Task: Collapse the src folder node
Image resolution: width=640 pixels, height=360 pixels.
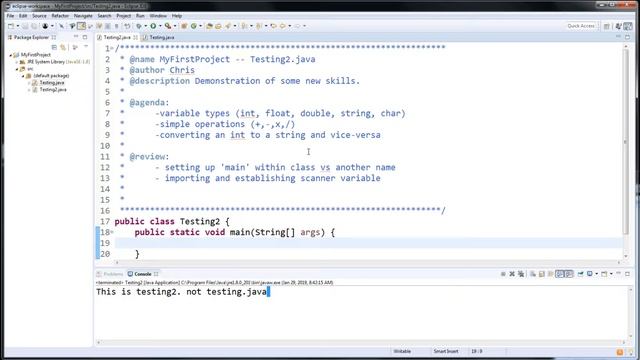Action: pos(17,69)
